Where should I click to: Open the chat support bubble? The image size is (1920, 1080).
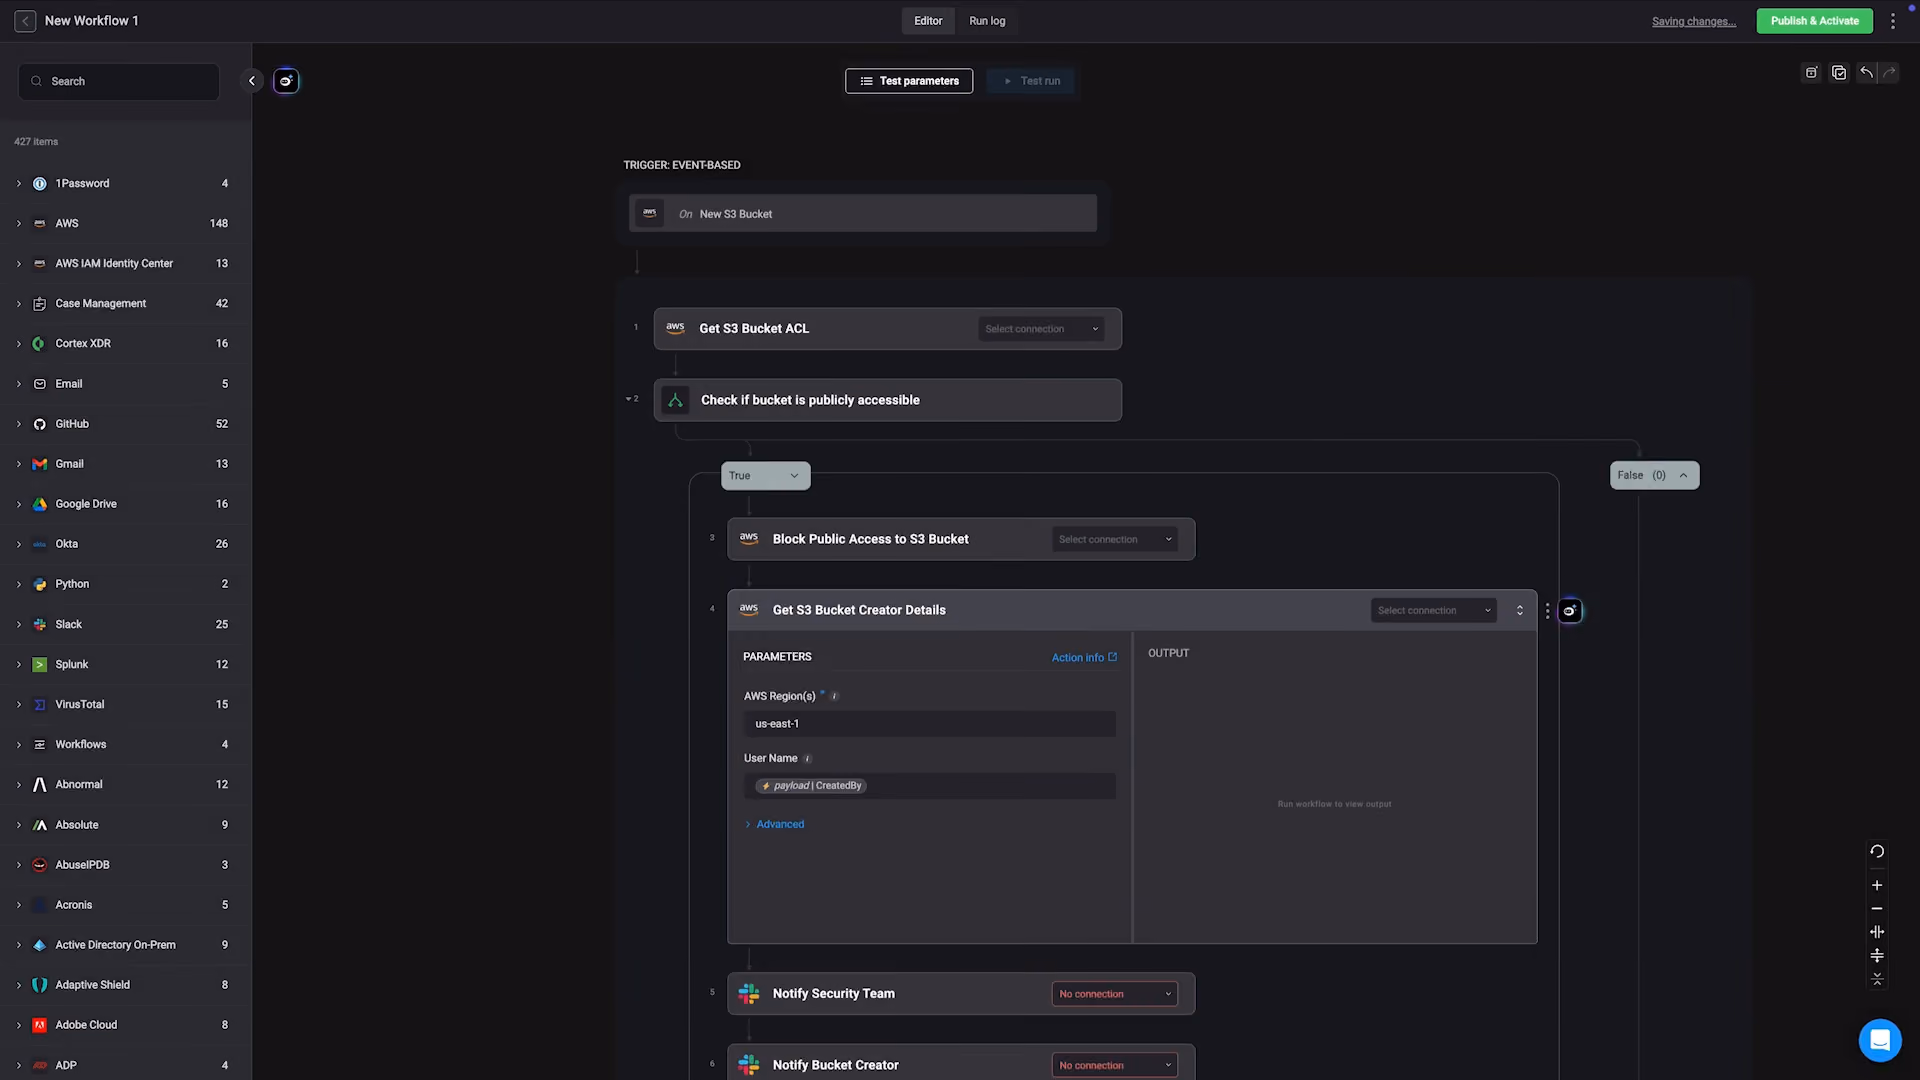(x=1880, y=1040)
